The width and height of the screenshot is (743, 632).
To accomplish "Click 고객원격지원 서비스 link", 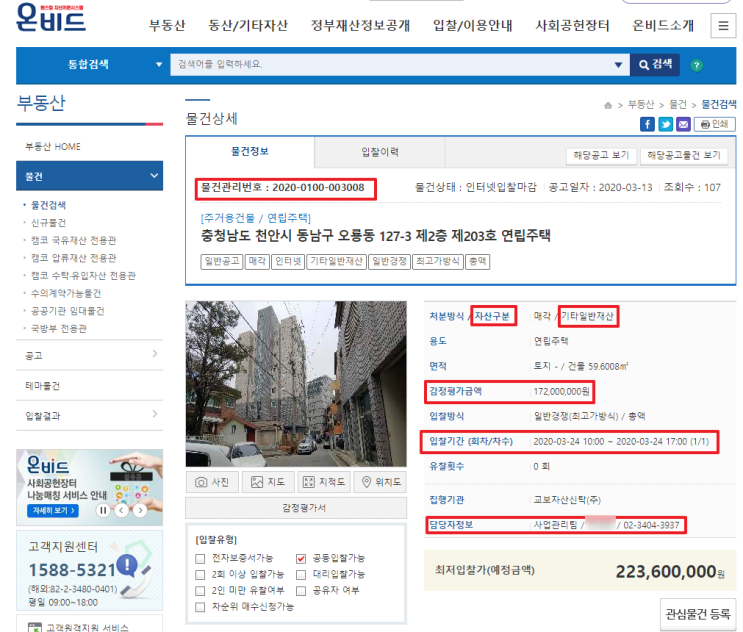I will 87,628.
